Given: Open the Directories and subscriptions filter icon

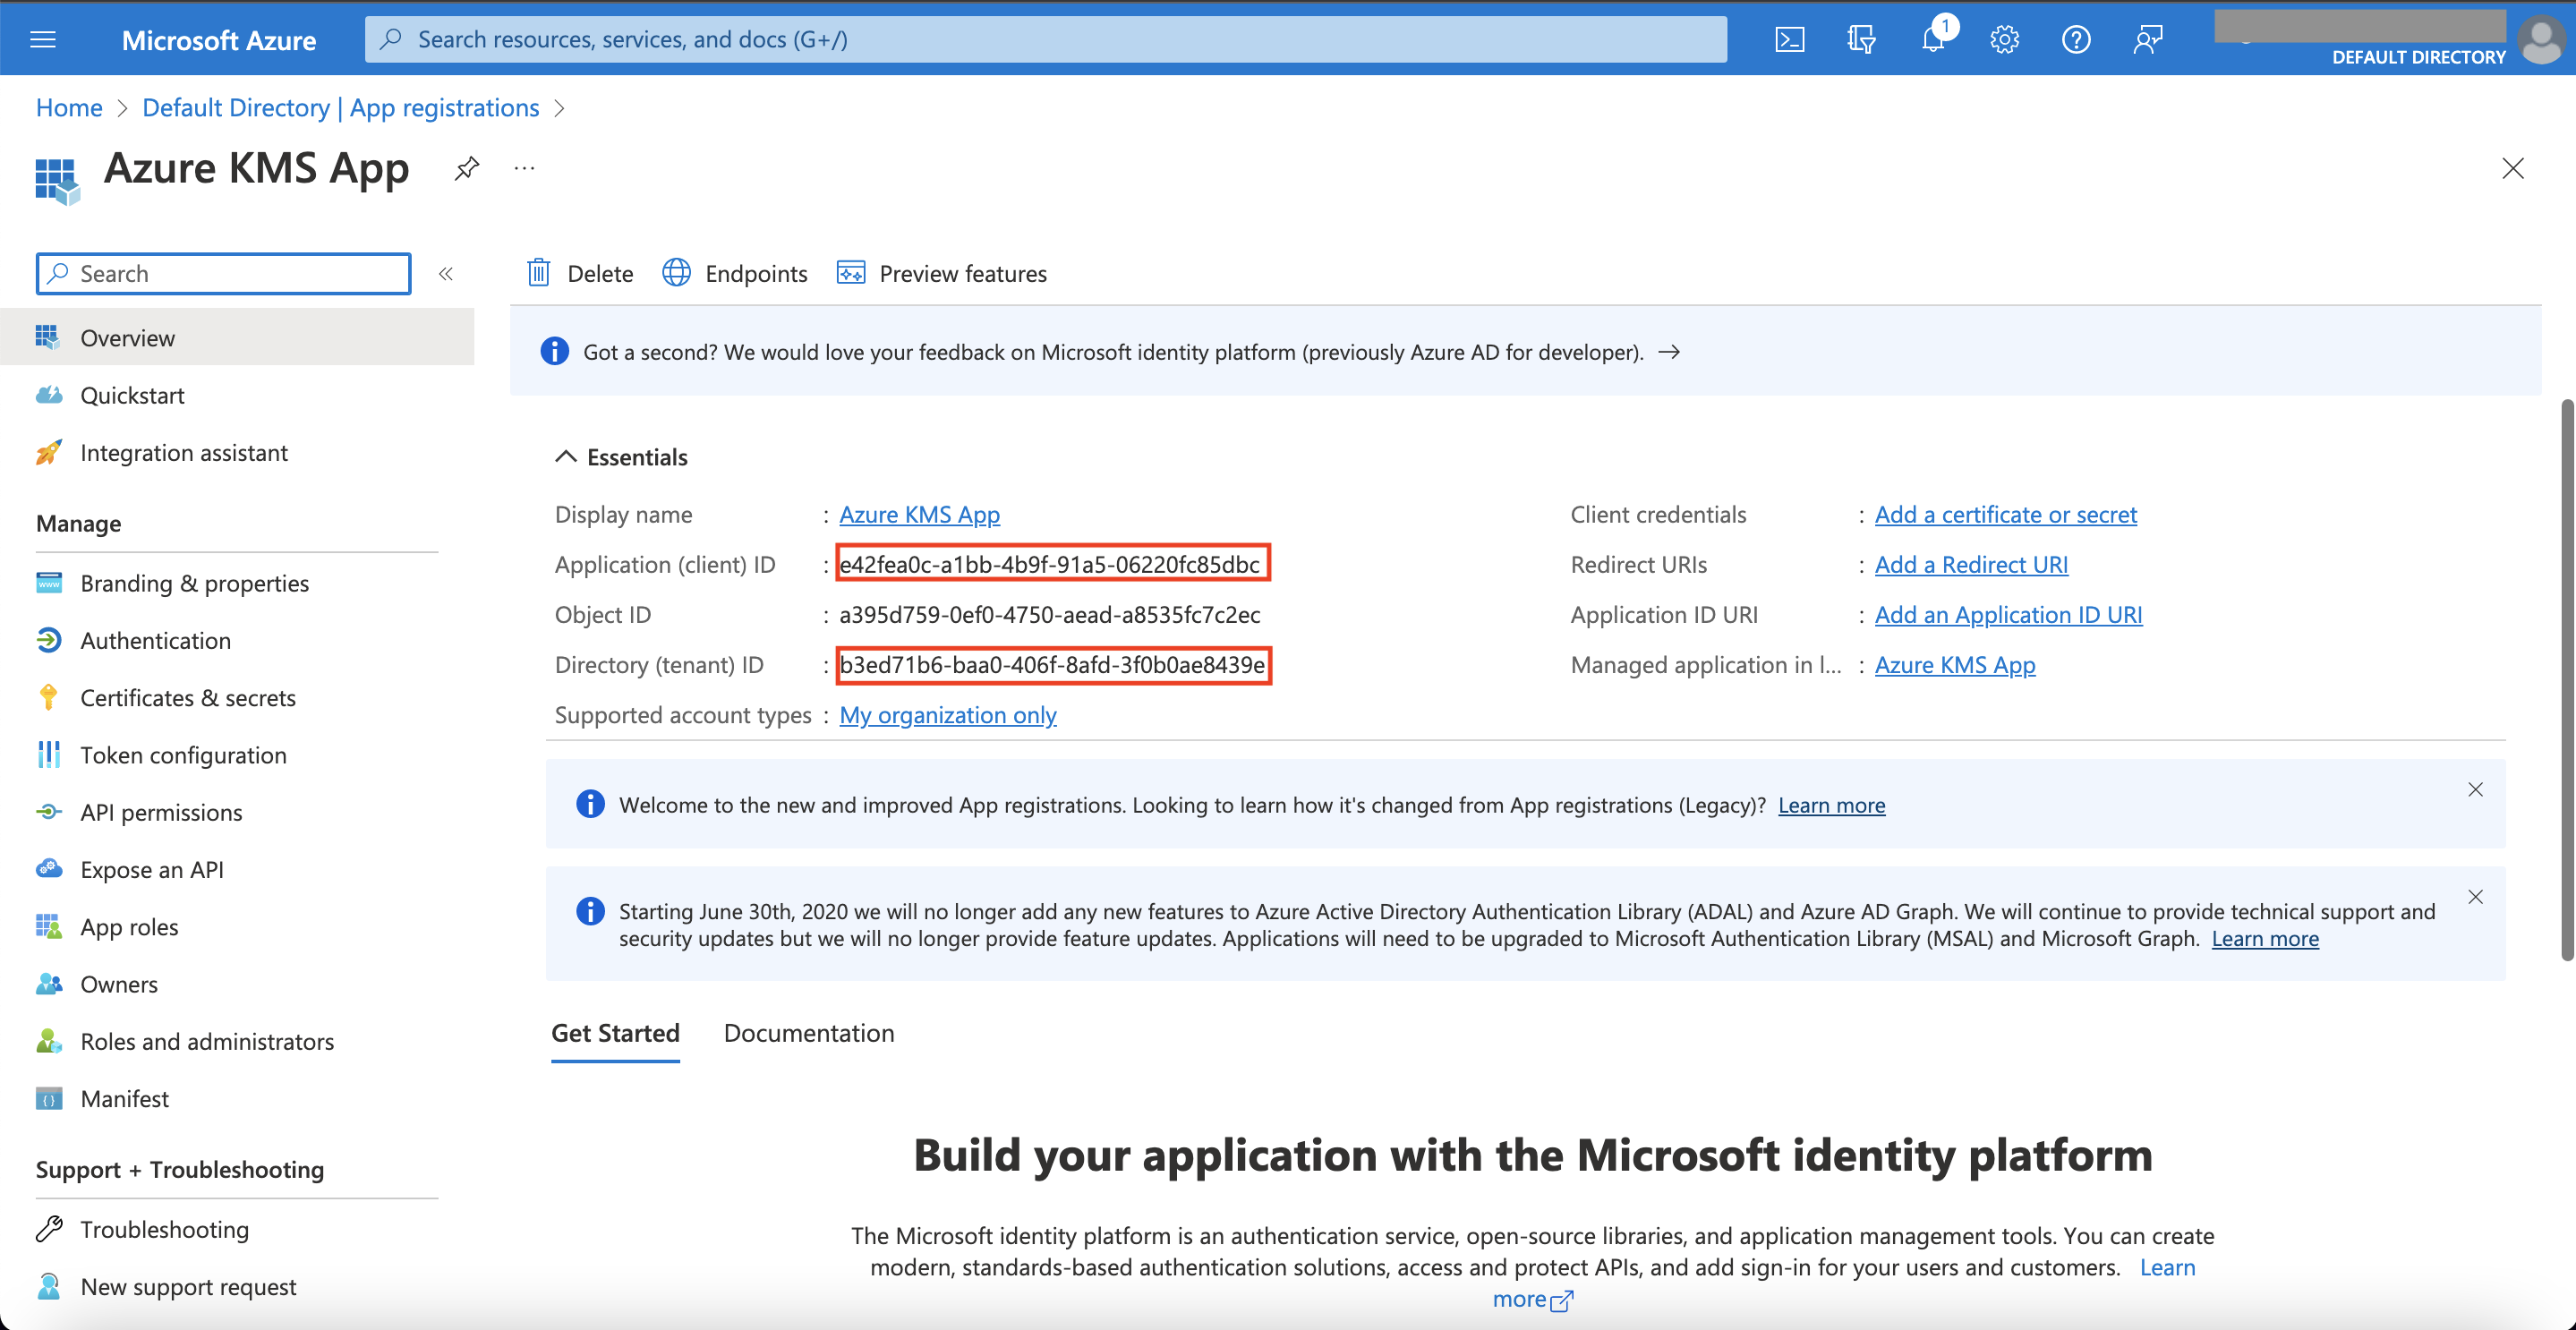Looking at the screenshot, I should click(x=1861, y=39).
